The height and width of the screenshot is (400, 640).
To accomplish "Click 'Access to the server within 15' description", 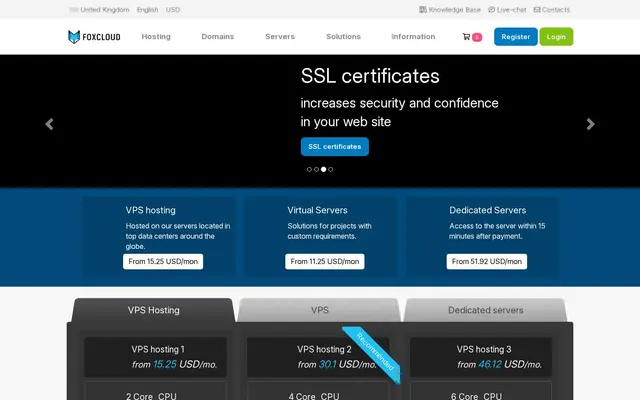I will pyautogui.click(x=497, y=226).
